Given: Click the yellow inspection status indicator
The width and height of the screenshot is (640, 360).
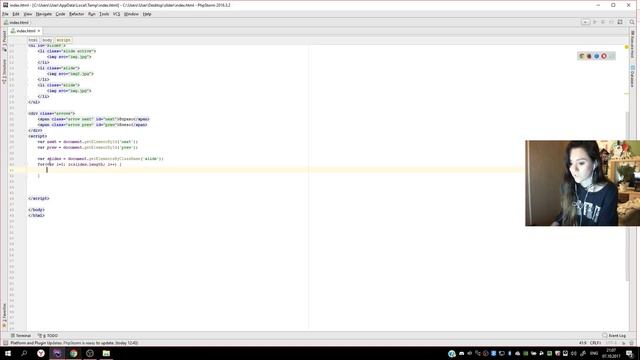Looking at the screenshot, I should click(x=627, y=47).
